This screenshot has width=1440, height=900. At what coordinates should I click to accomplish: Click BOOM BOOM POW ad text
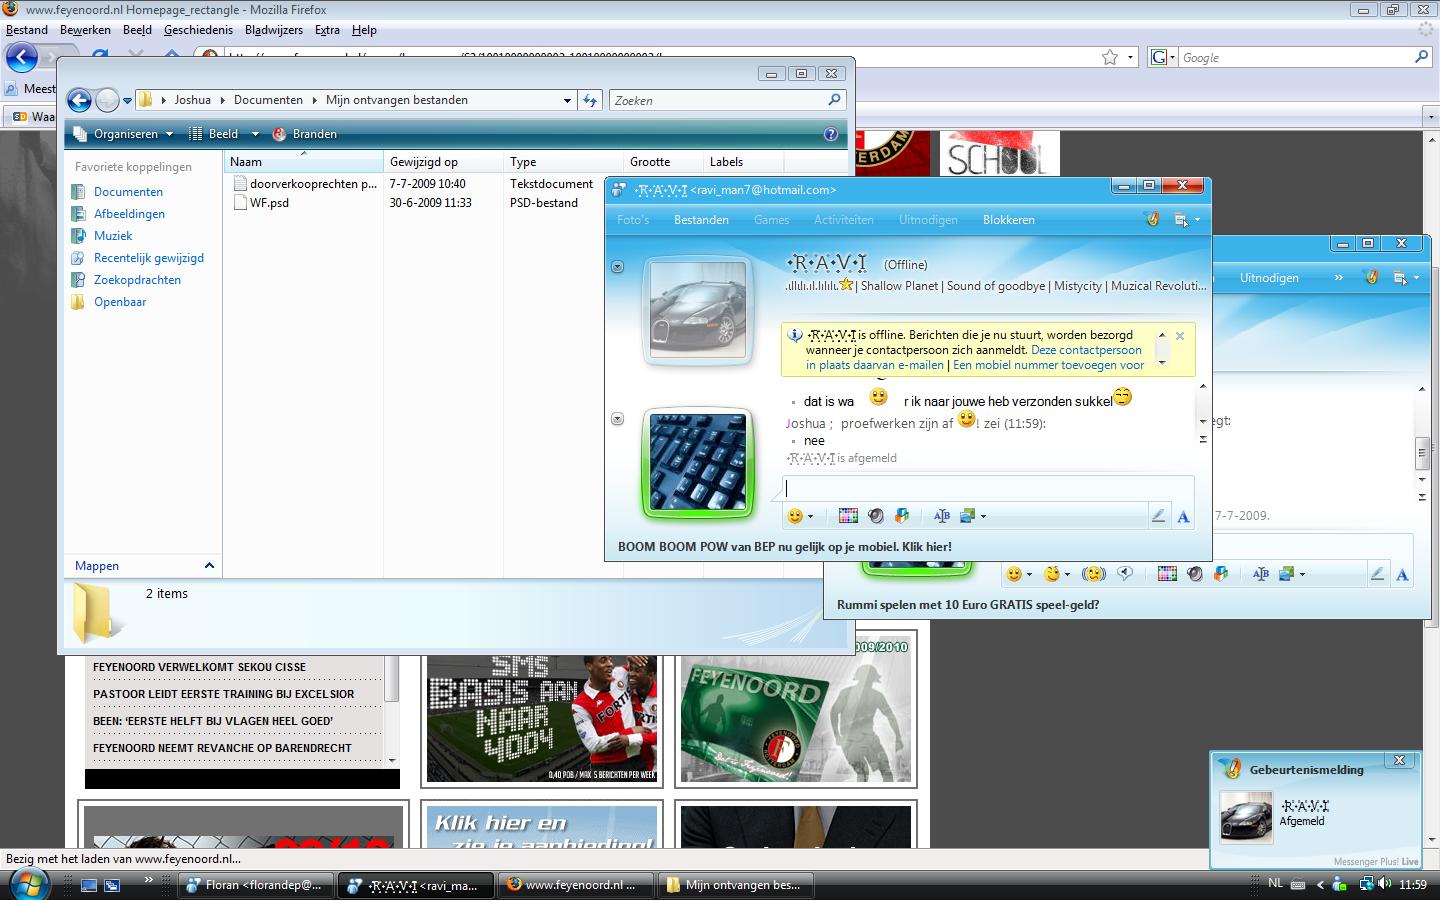click(785, 547)
